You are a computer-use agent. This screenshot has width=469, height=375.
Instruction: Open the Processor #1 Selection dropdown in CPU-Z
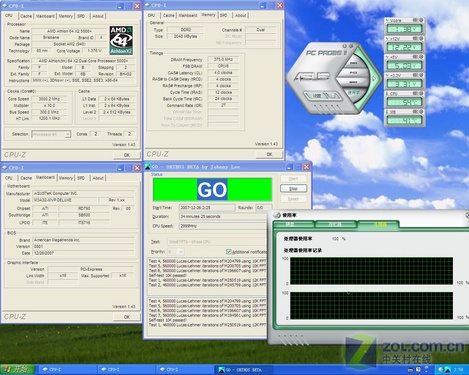coord(67,134)
